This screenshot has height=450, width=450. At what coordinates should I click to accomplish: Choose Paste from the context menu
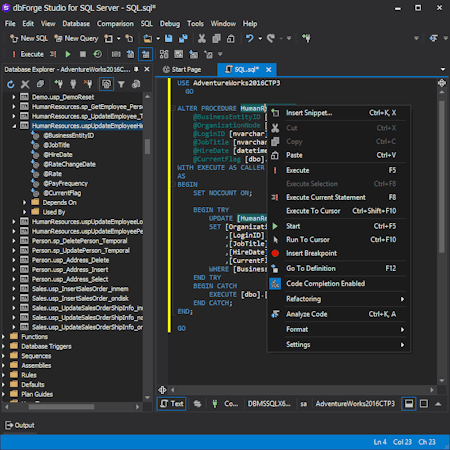click(x=339, y=155)
